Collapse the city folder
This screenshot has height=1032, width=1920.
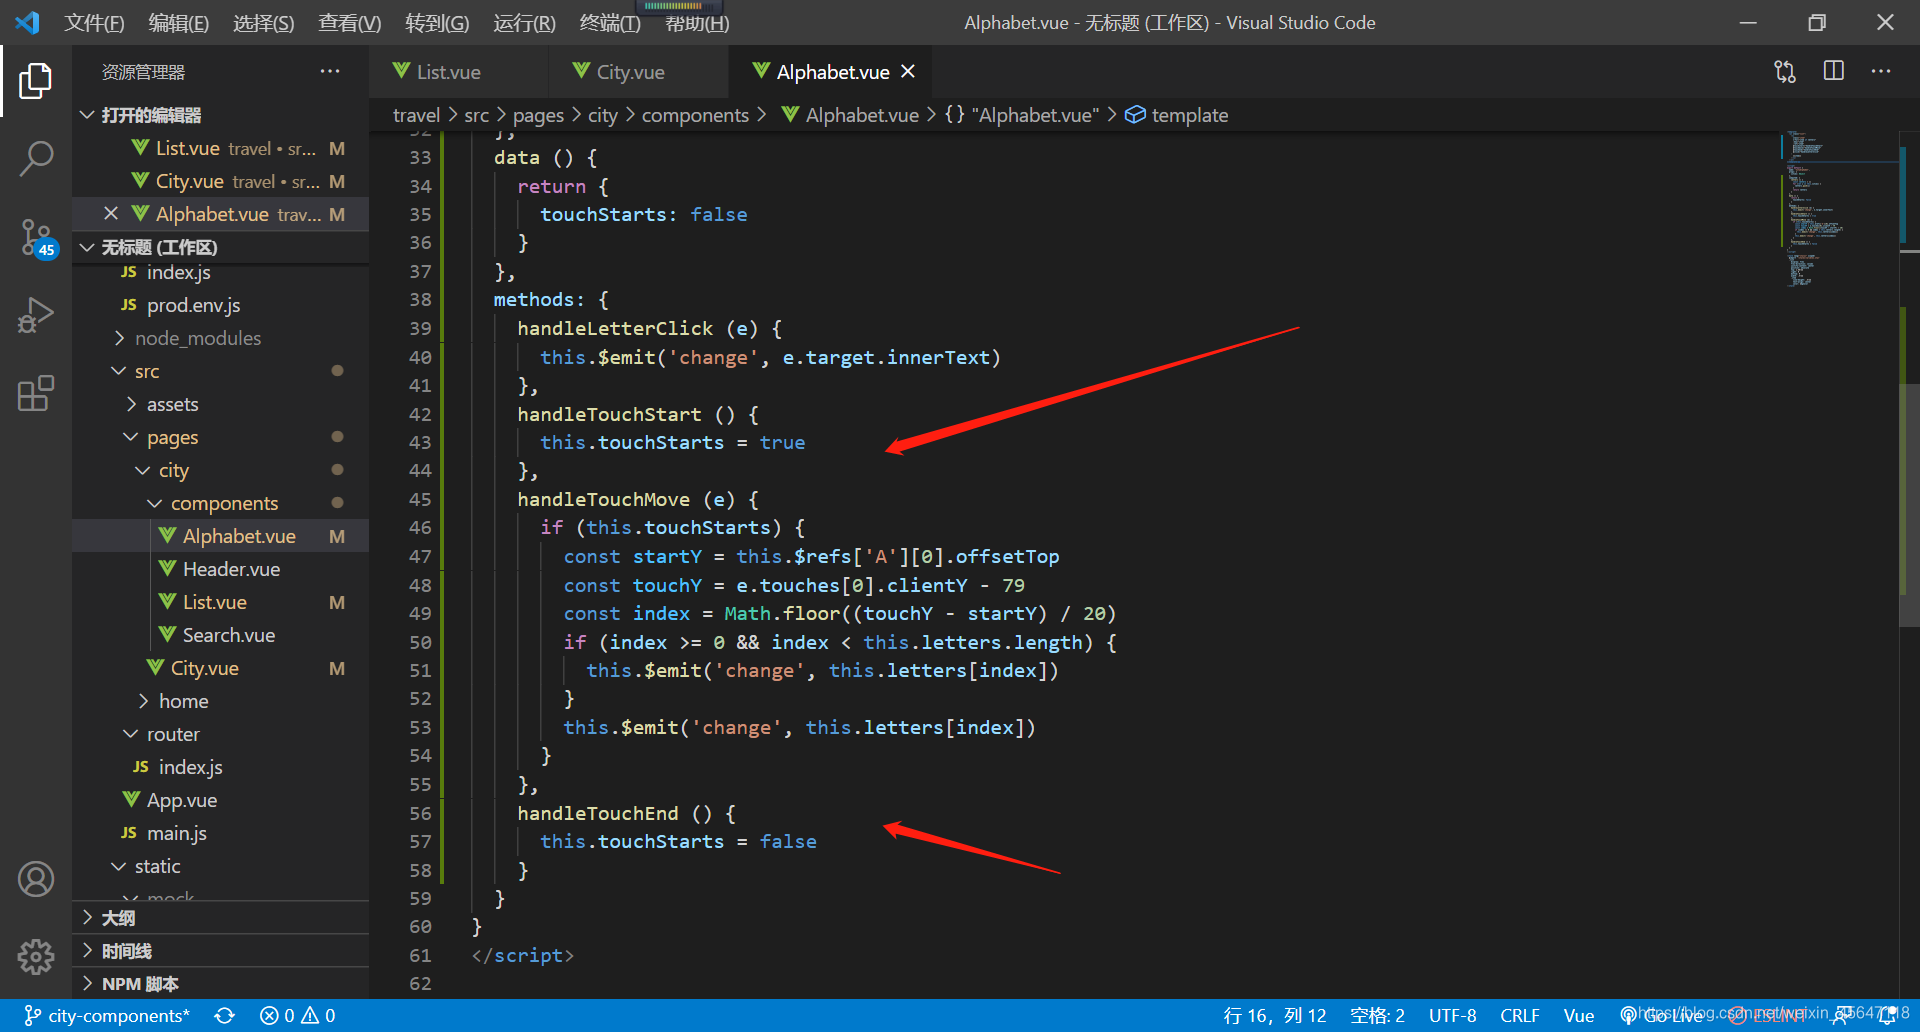click(x=221, y=470)
